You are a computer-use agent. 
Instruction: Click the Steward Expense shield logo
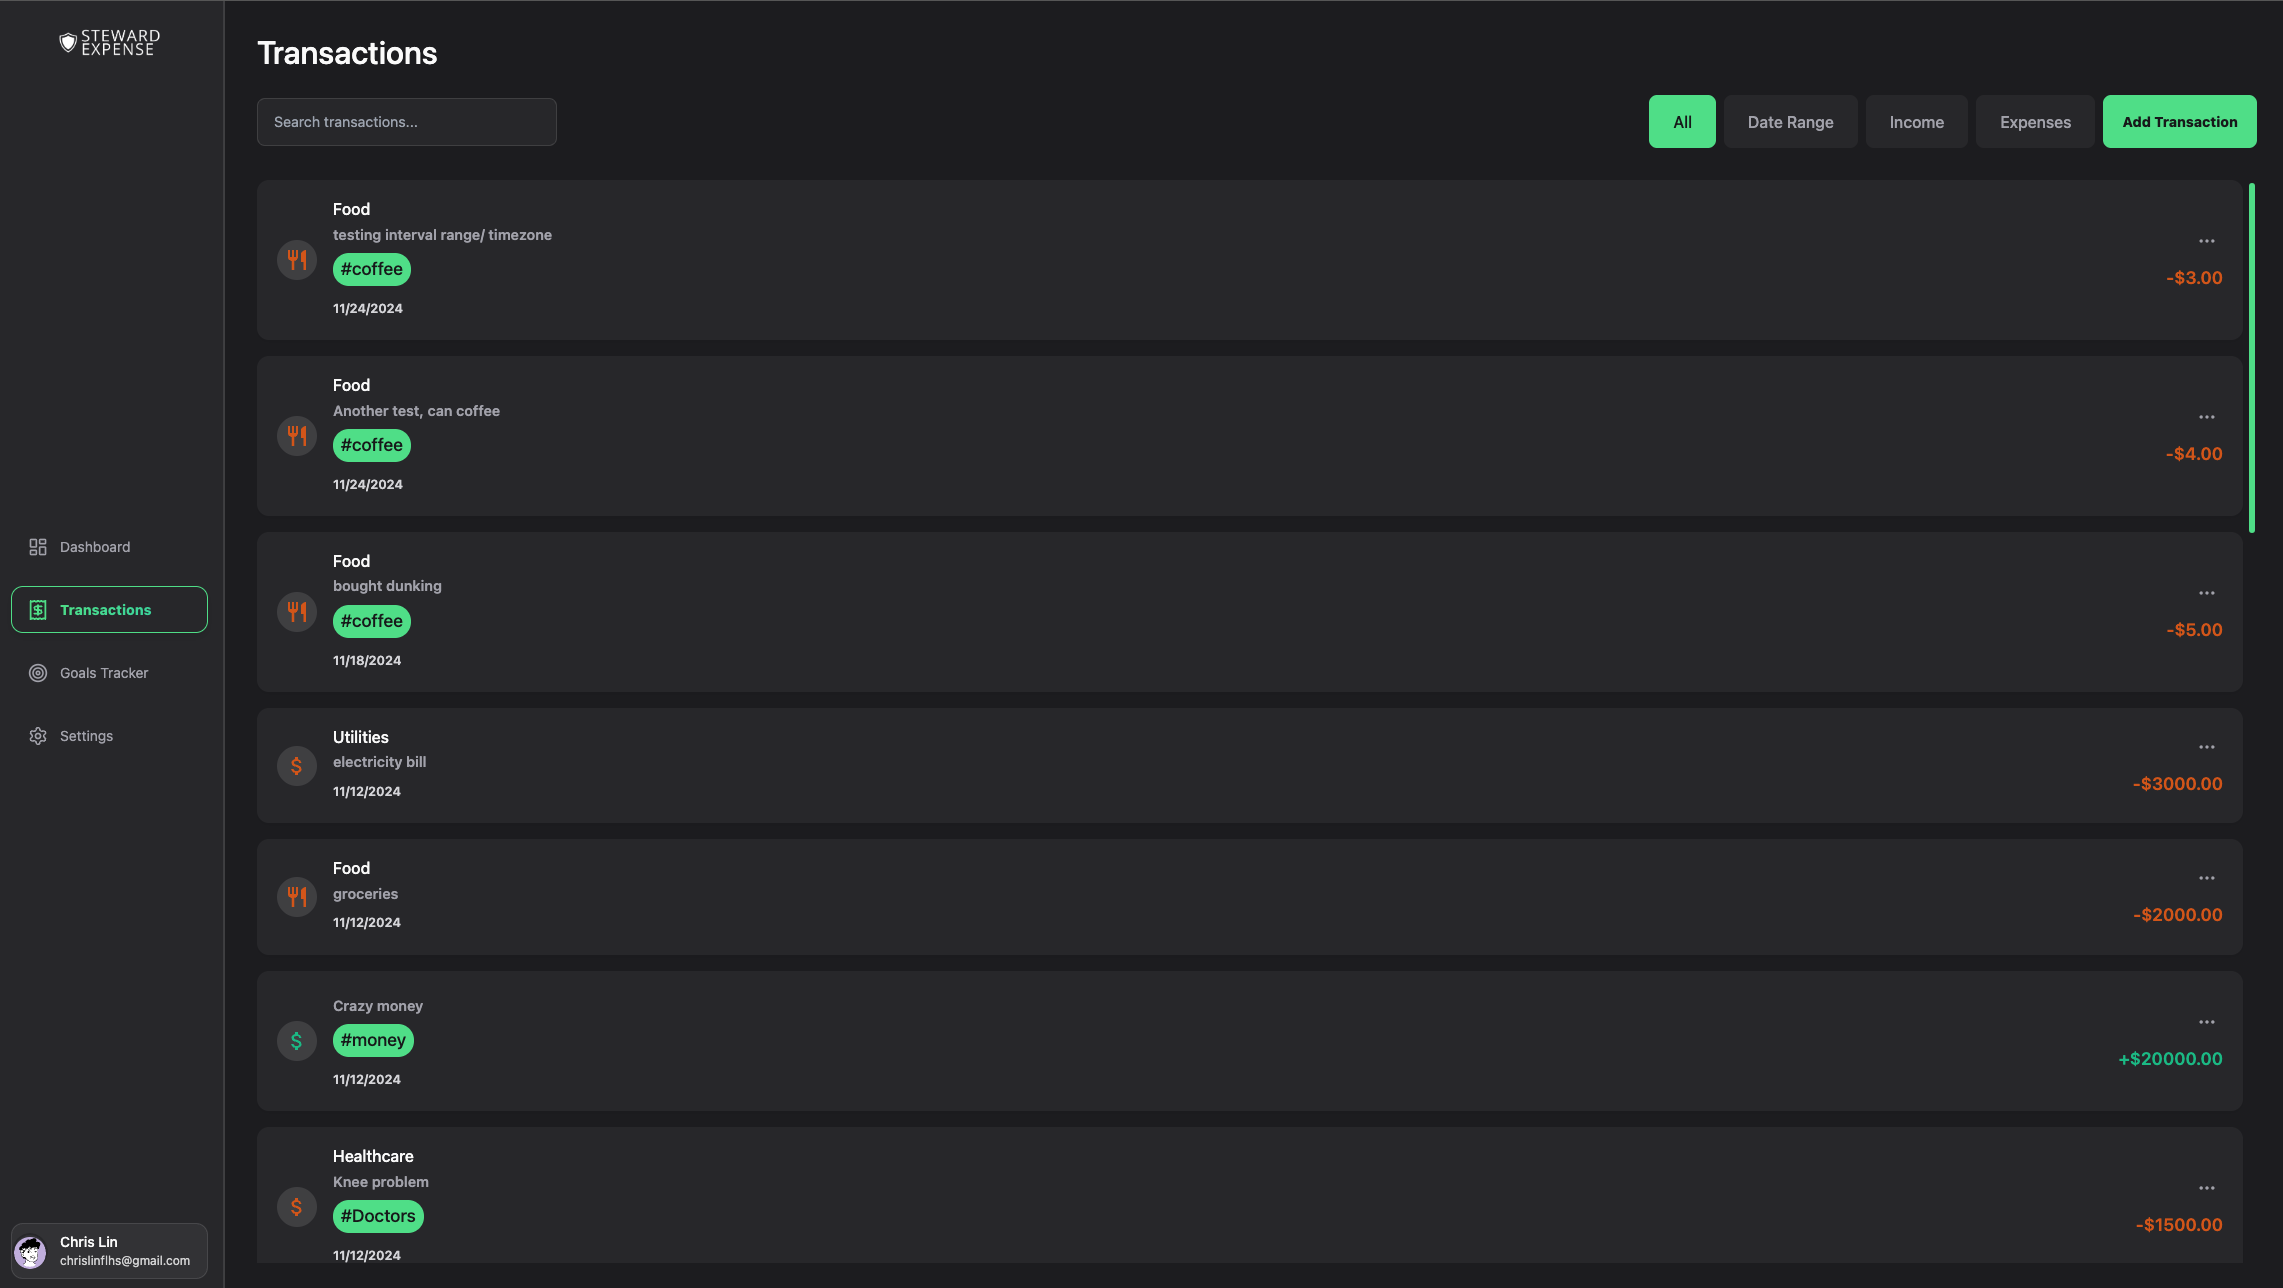click(68, 42)
